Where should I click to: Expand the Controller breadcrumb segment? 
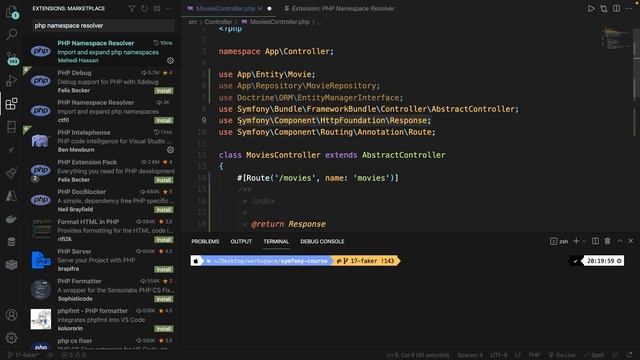218,22
